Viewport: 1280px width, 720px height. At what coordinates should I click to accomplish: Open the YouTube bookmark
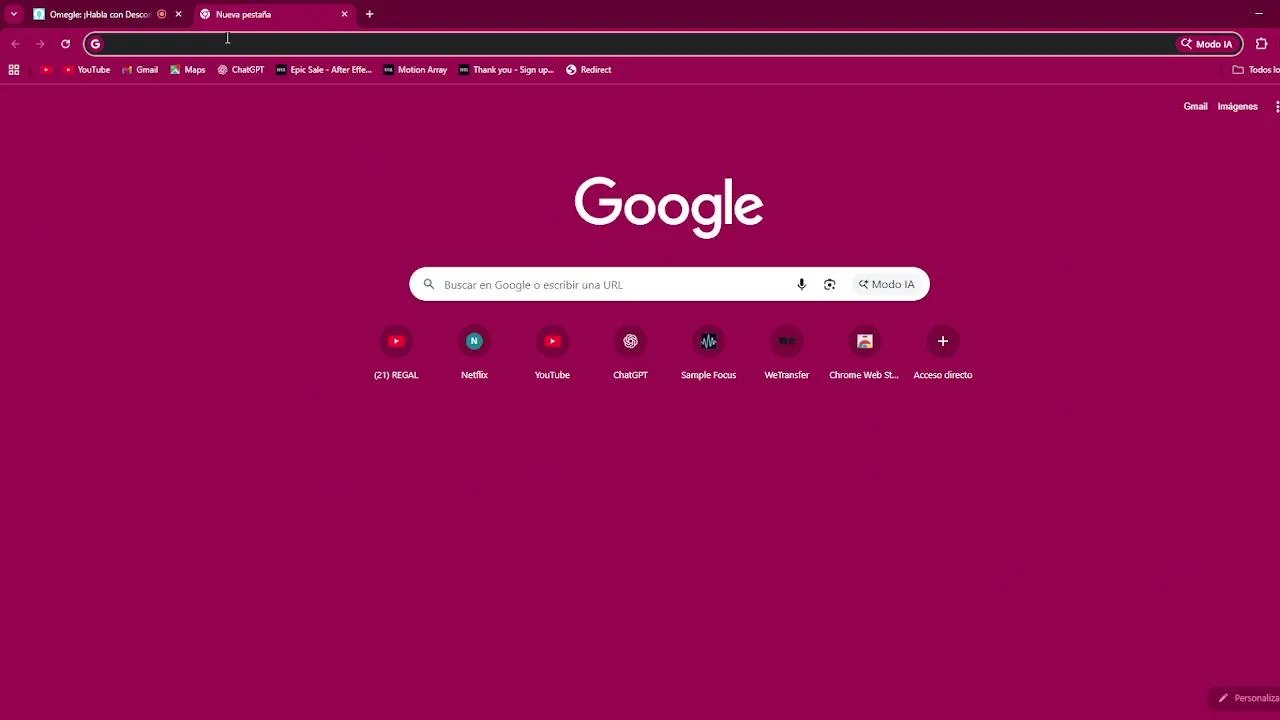click(x=87, y=70)
